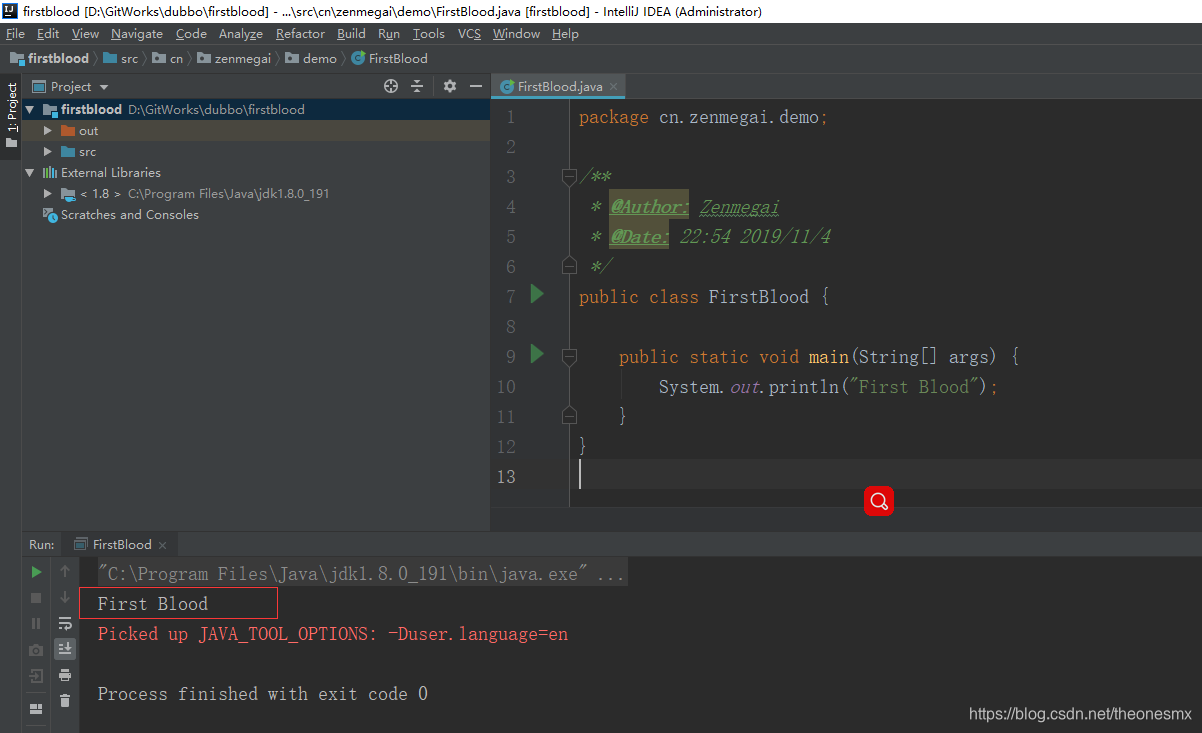The height and width of the screenshot is (733, 1202).
Task: Clear console with the trash icon
Action: tap(65, 701)
